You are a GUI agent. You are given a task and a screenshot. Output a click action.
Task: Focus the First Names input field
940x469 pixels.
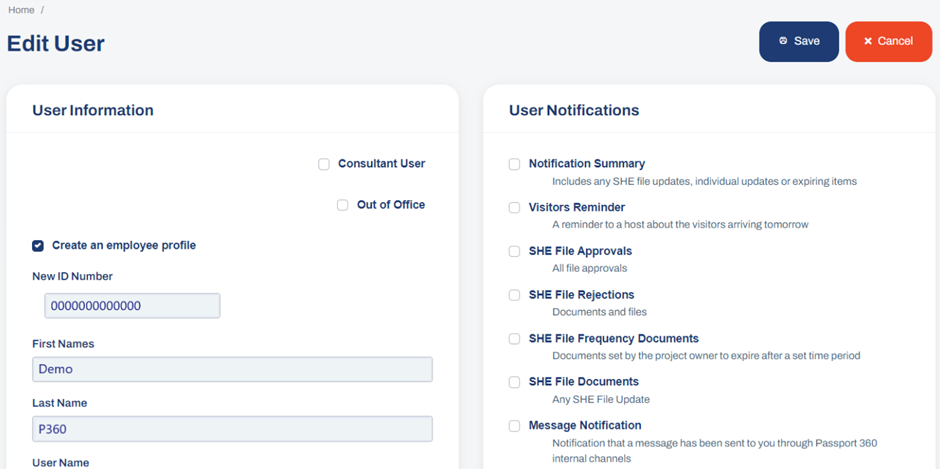pyautogui.click(x=233, y=369)
